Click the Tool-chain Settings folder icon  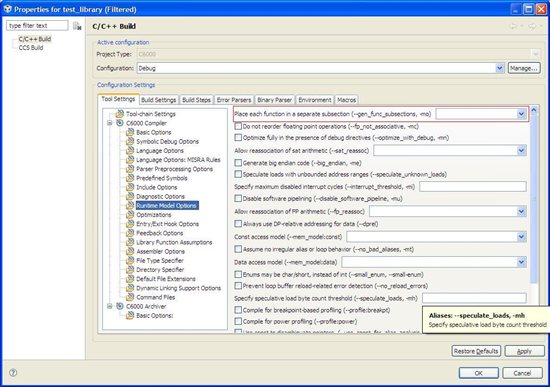120,114
